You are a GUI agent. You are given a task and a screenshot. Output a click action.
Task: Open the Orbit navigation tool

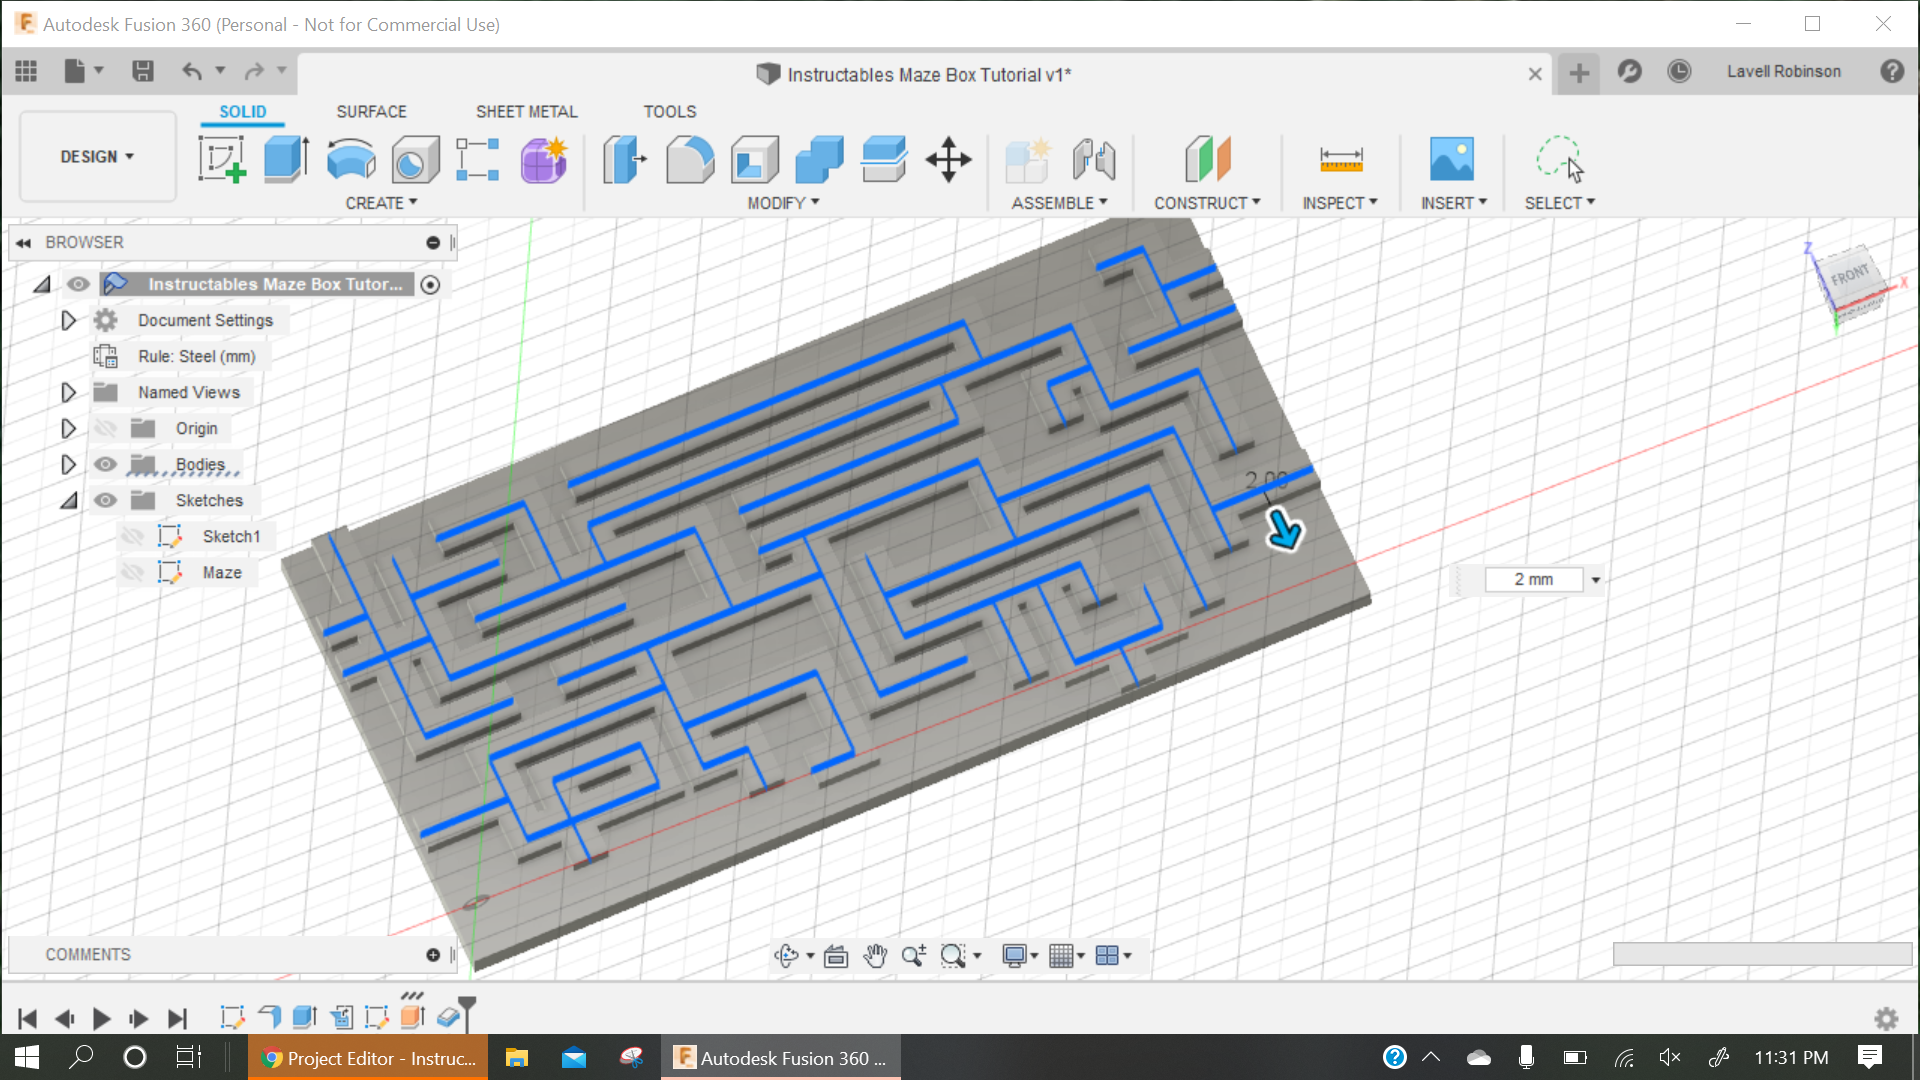point(786,956)
